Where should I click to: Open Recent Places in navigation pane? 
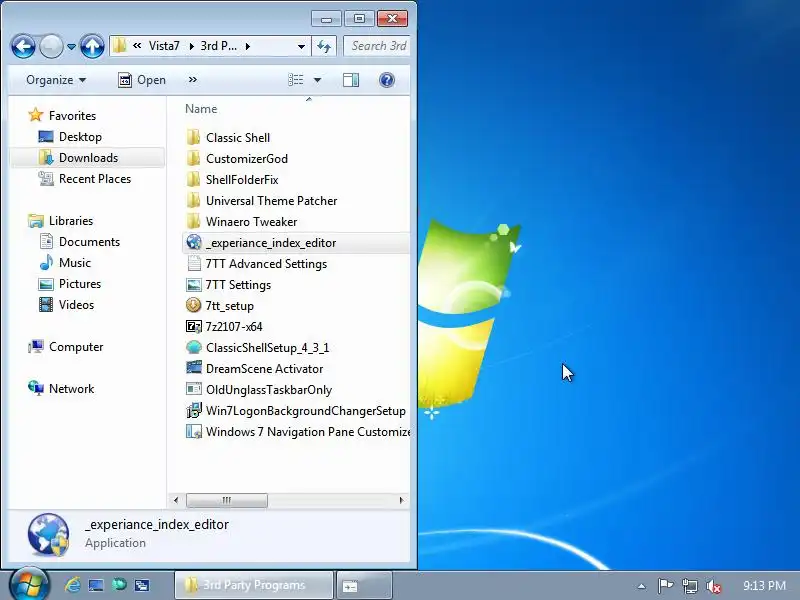point(95,179)
